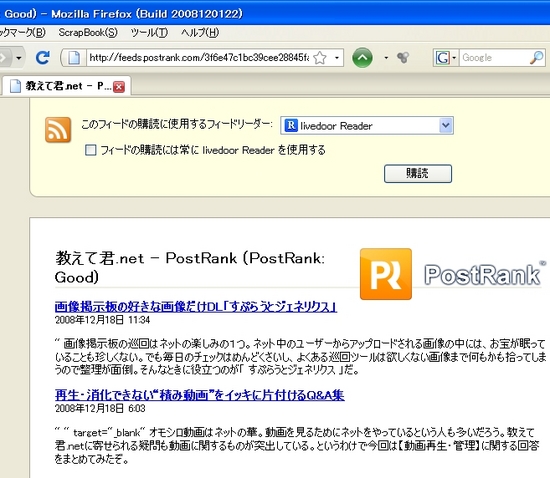Select the 教えて君.net tab

[66, 86]
